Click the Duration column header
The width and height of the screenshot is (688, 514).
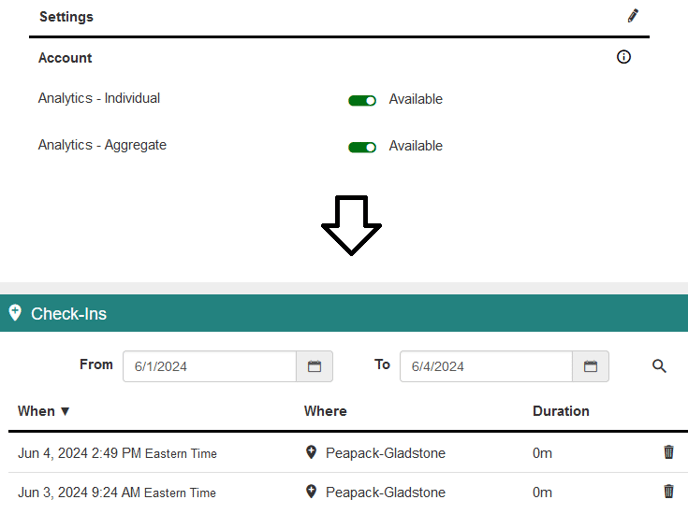pyautogui.click(x=561, y=411)
